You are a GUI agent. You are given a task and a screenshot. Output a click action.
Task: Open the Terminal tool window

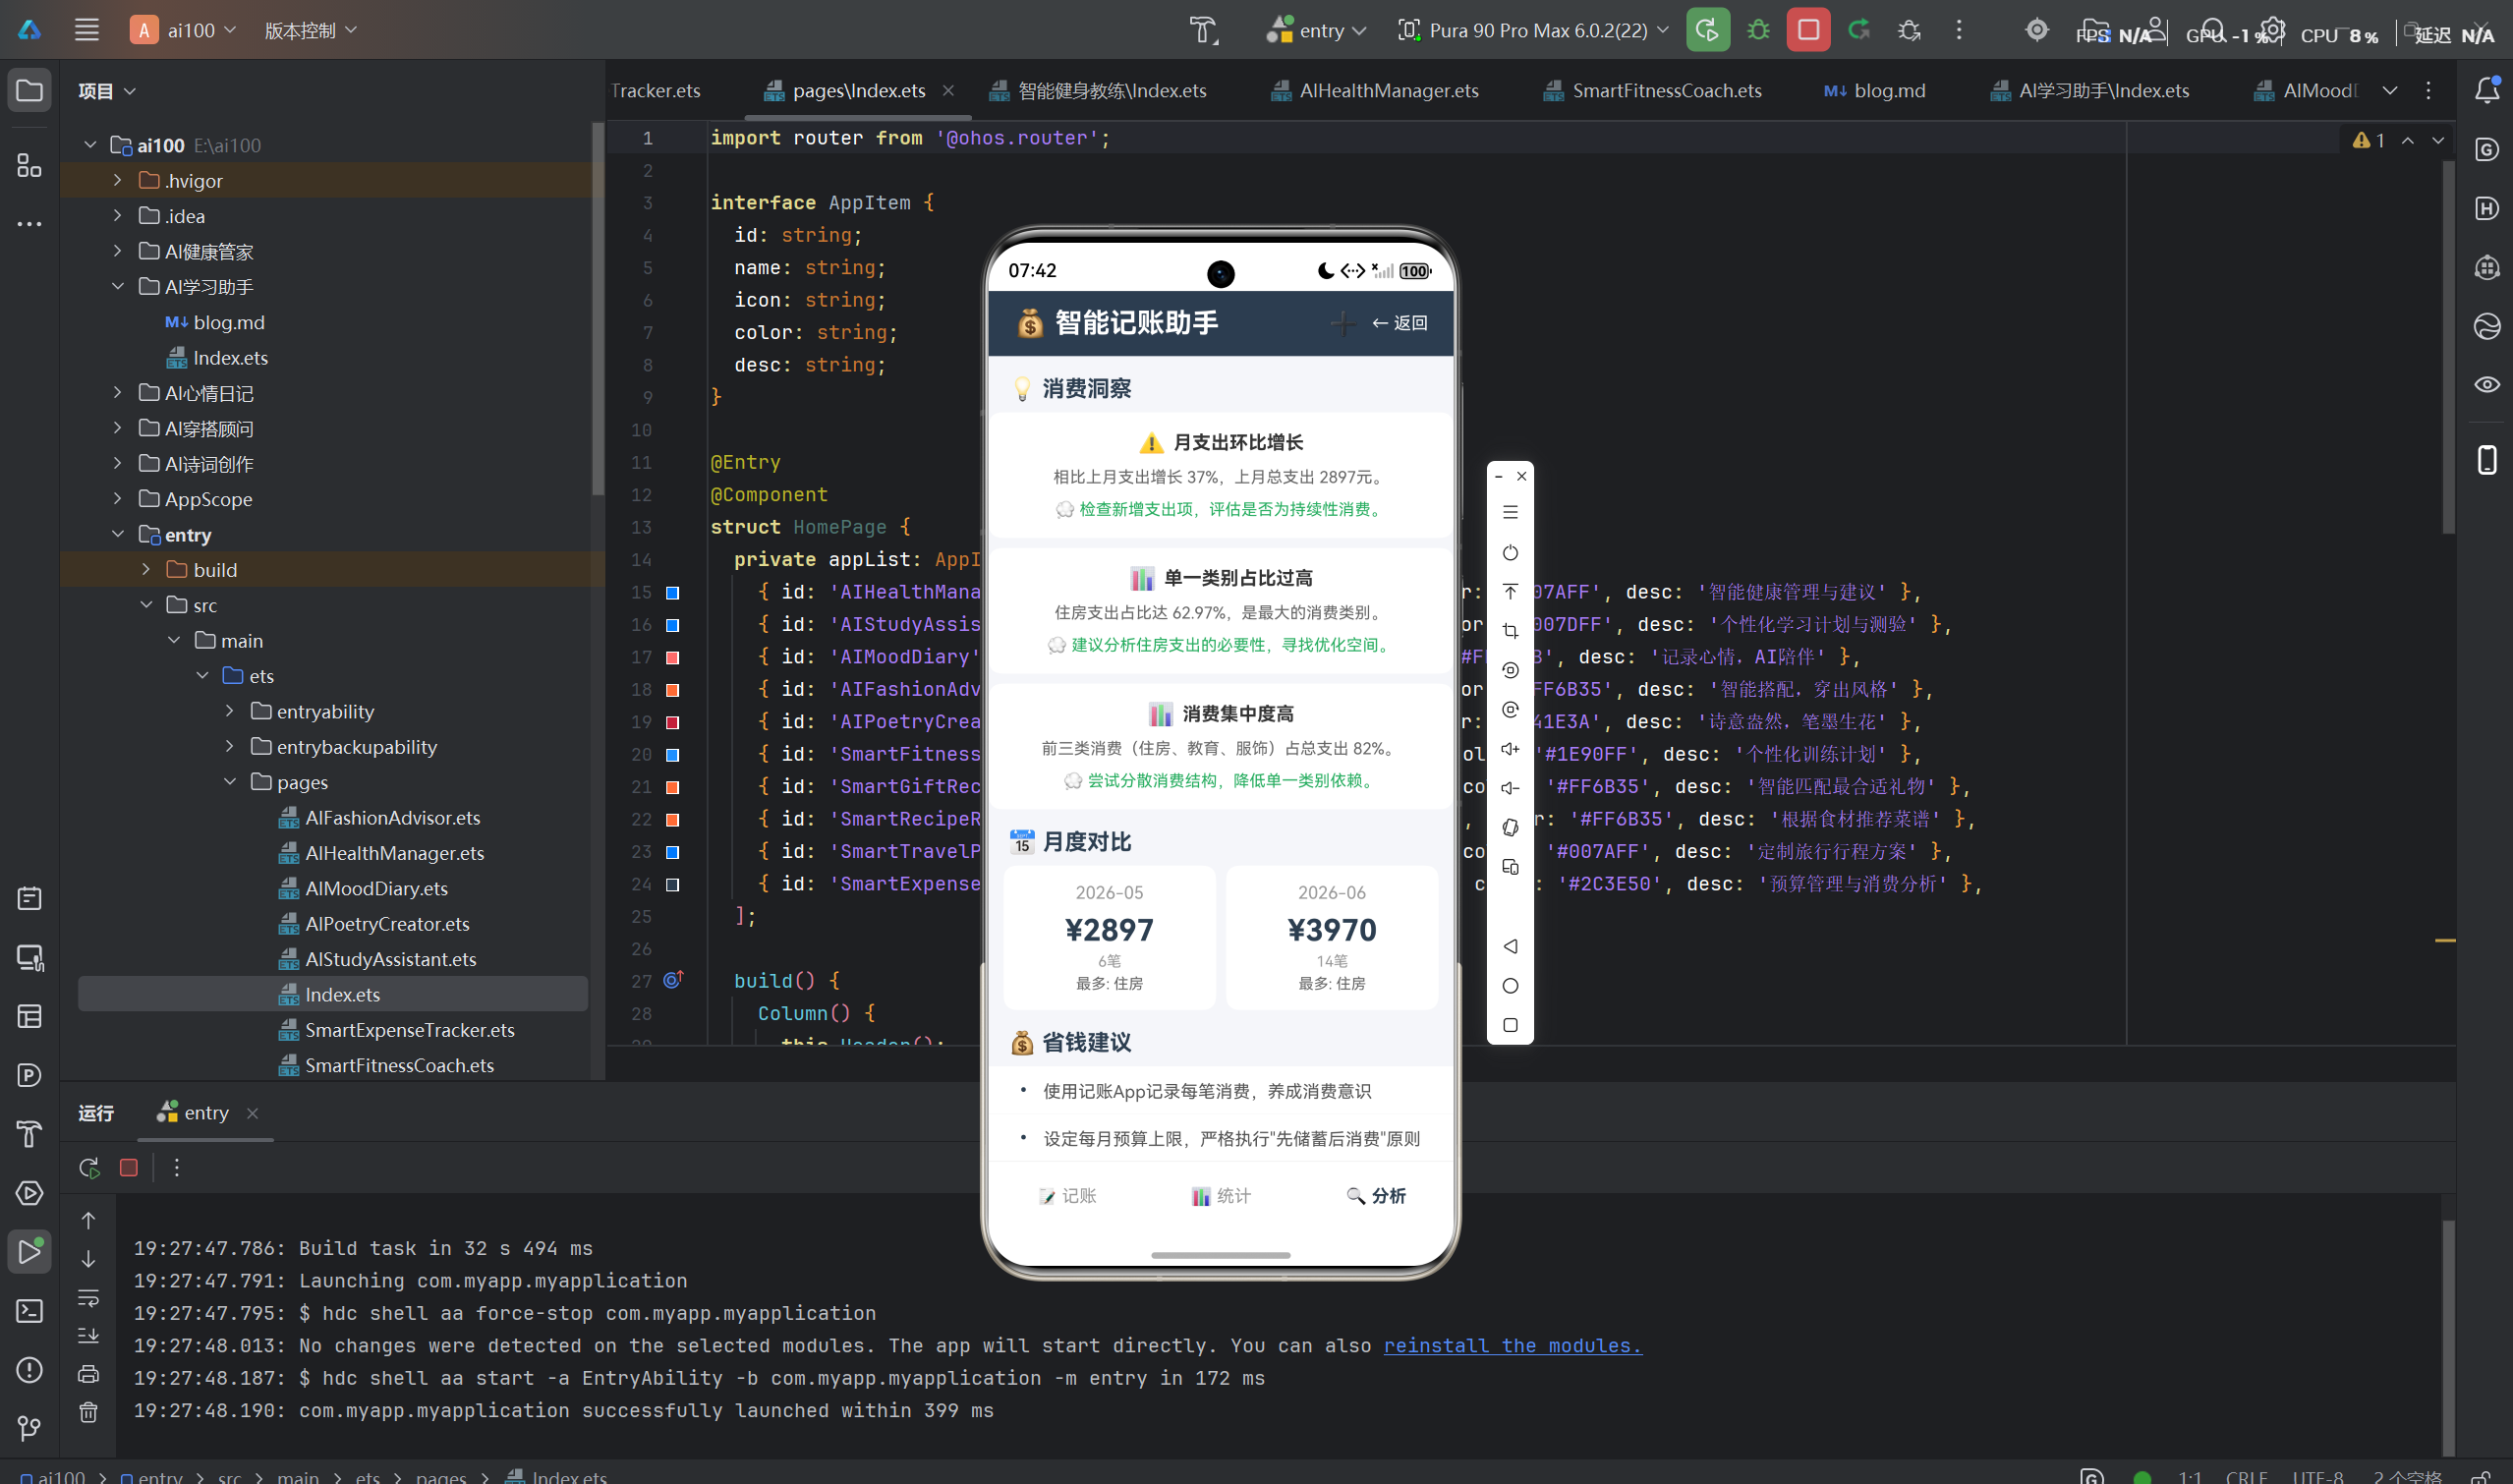[x=29, y=1310]
